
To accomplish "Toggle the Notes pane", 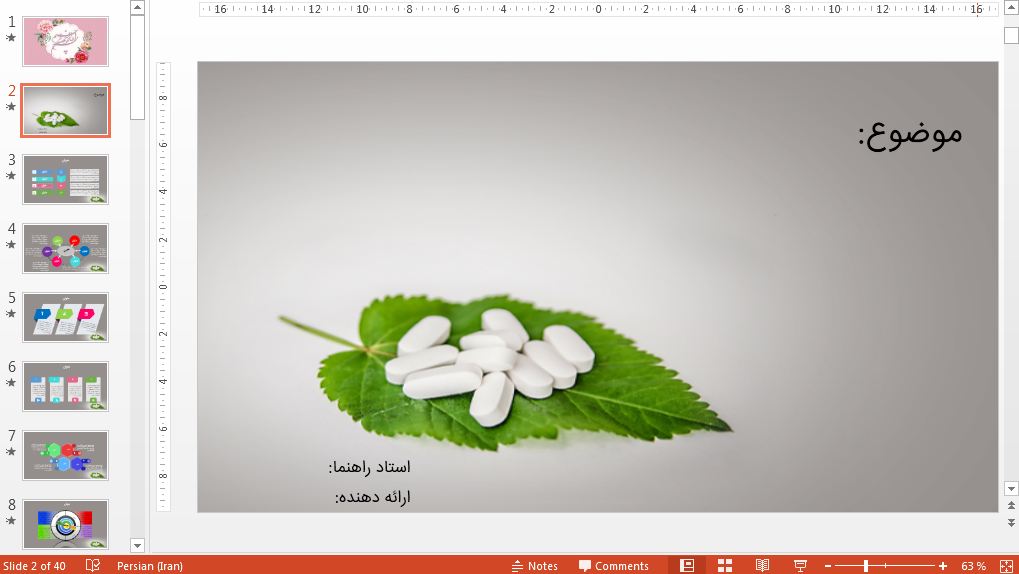I will click(534, 566).
